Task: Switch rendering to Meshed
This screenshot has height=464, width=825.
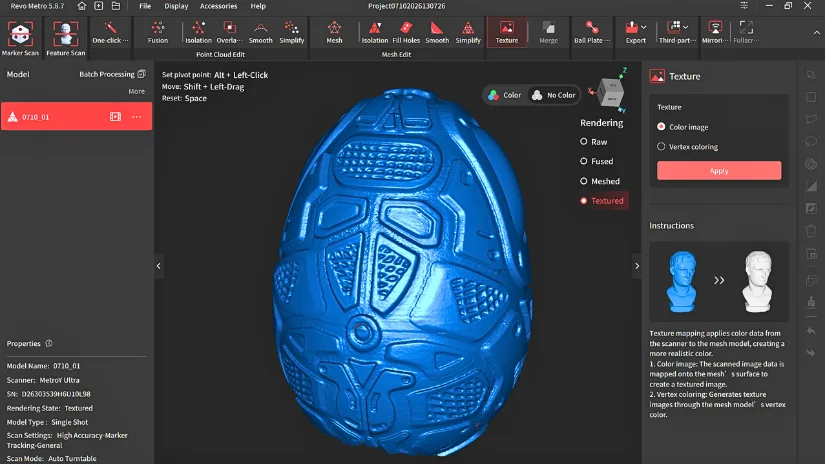Action: [x=600, y=181]
